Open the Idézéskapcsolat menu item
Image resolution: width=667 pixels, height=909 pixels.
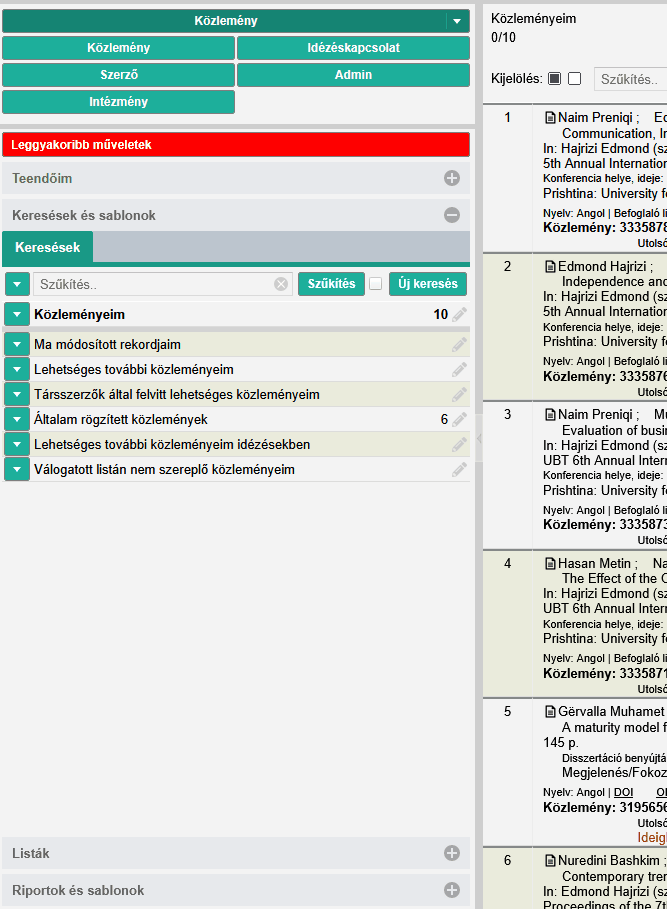click(353, 48)
